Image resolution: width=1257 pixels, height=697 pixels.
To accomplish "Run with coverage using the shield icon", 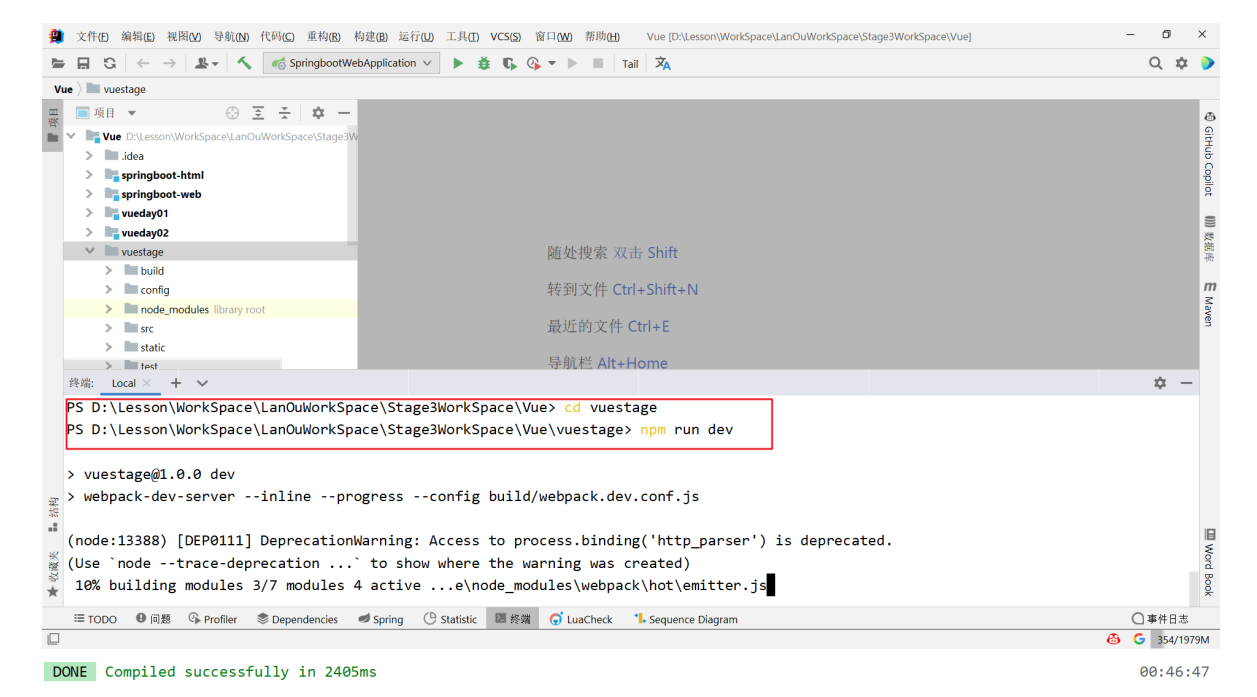I will (510, 63).
